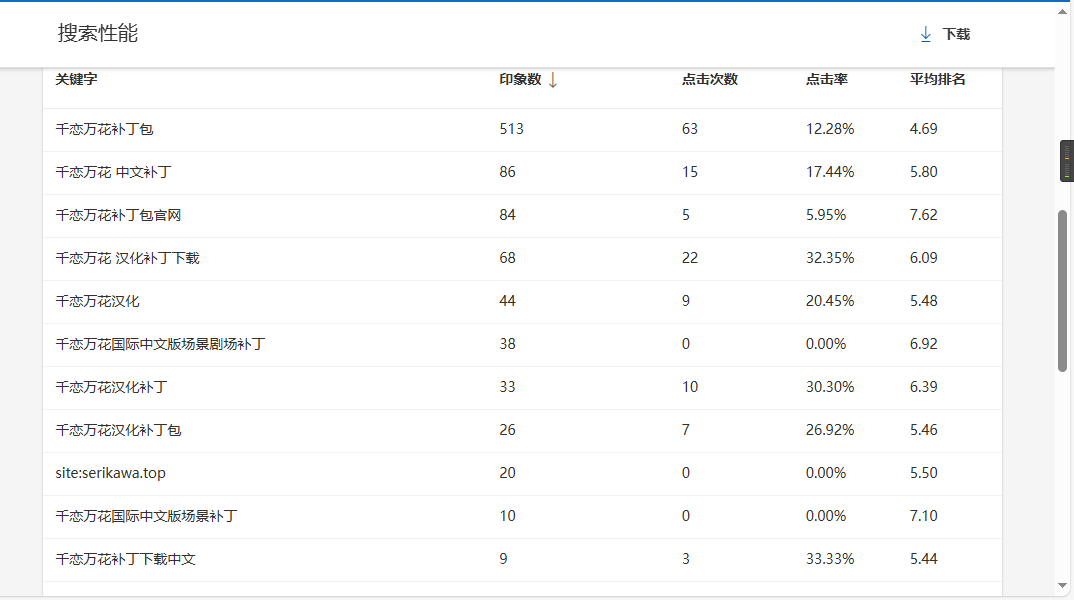Toggle sort arrow beside 印象数

click(x=553, y=79)
